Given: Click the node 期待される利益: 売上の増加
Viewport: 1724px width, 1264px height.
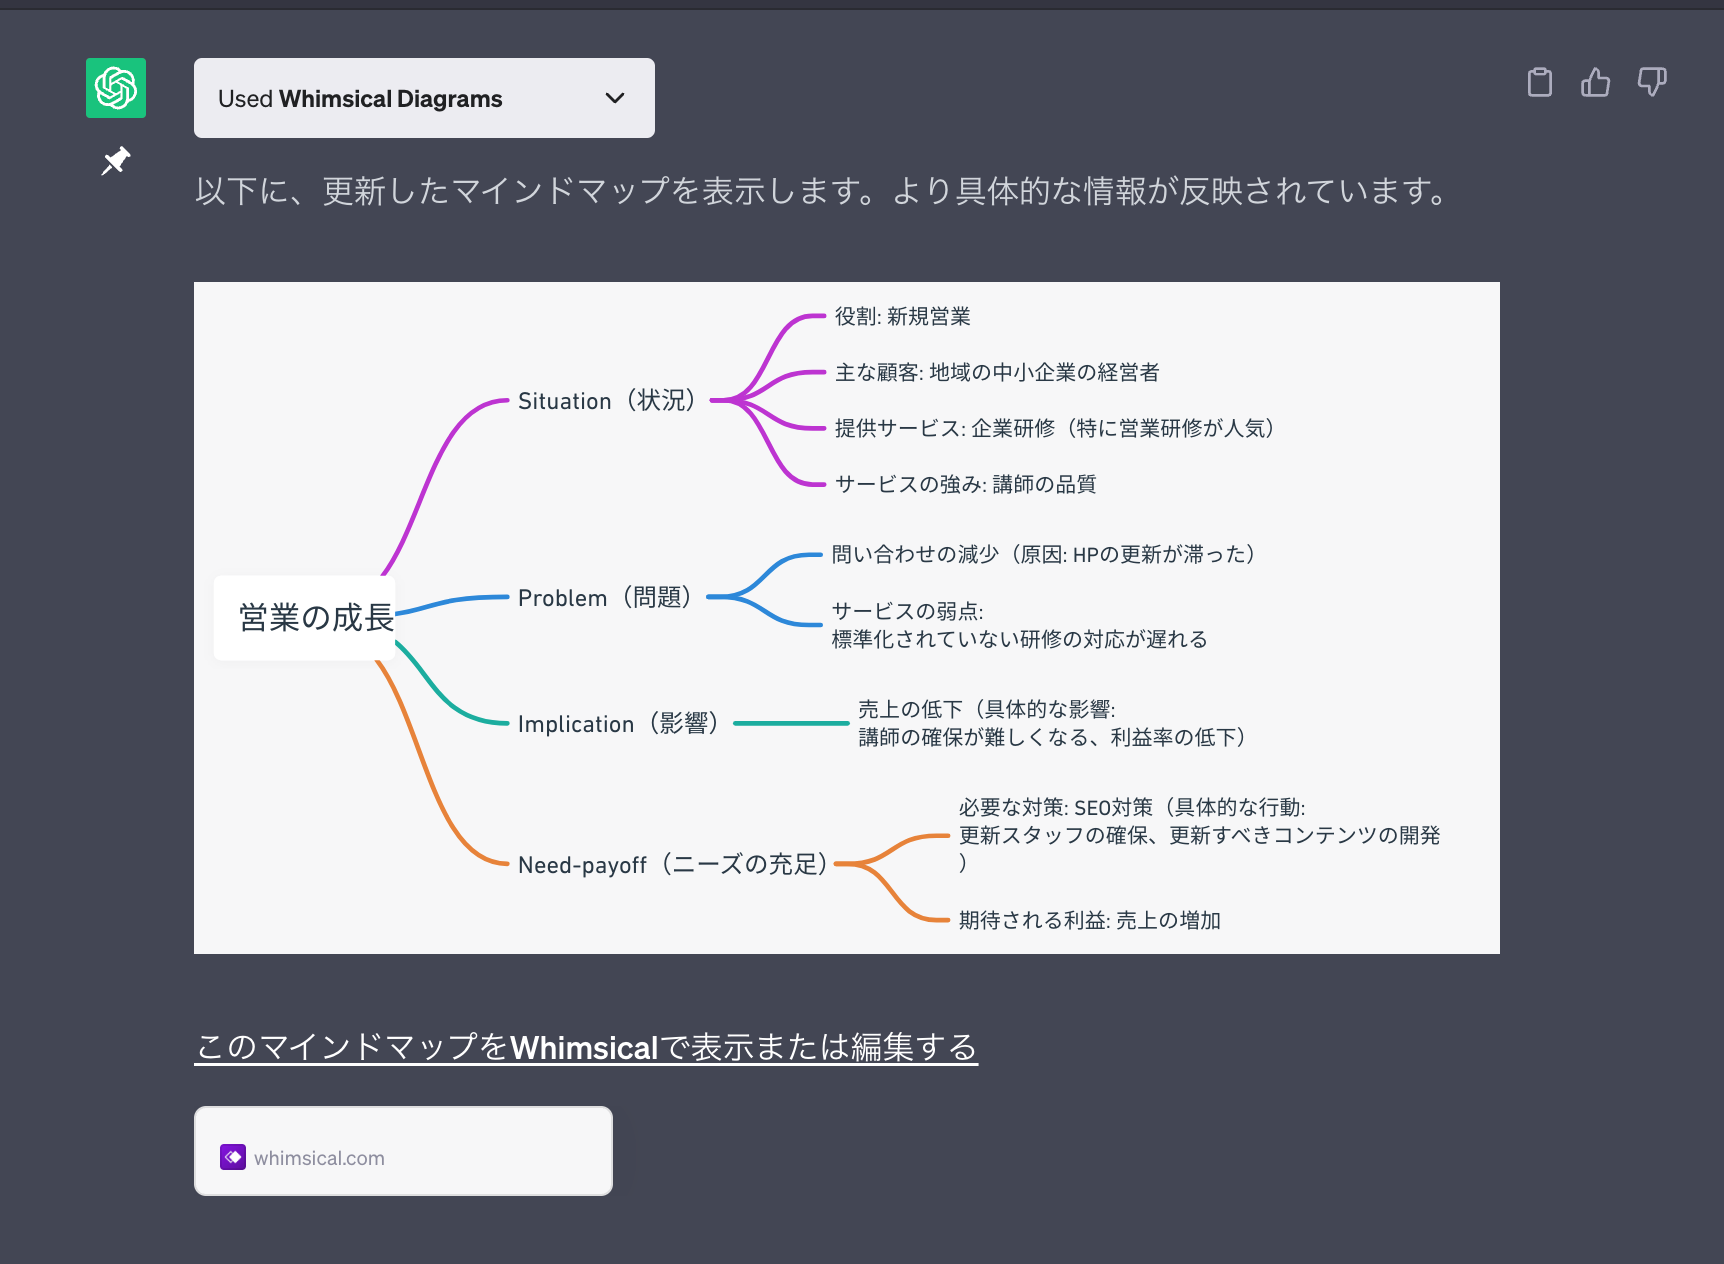Looking at the screenshot, I should point(1089,921).
